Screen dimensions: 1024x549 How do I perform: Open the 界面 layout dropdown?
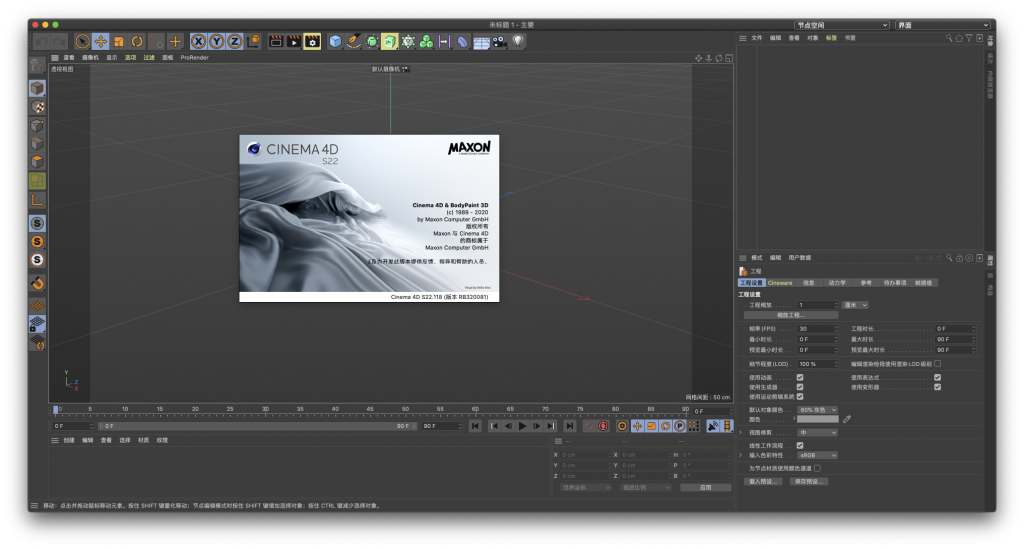point(944,25)
